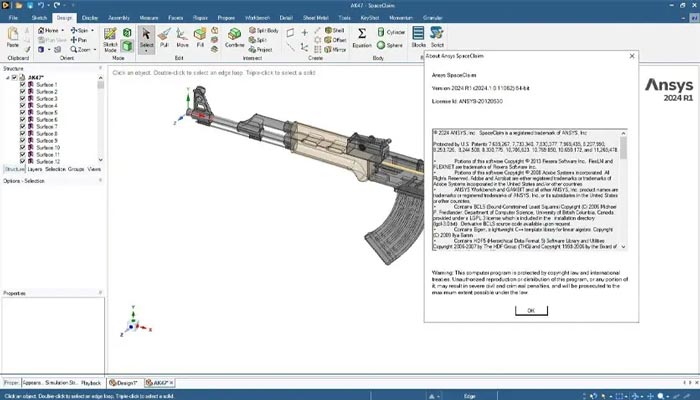Switch to the Sketch ribbon tab
This screenshot has height=400, width=700.
[39, 18]
